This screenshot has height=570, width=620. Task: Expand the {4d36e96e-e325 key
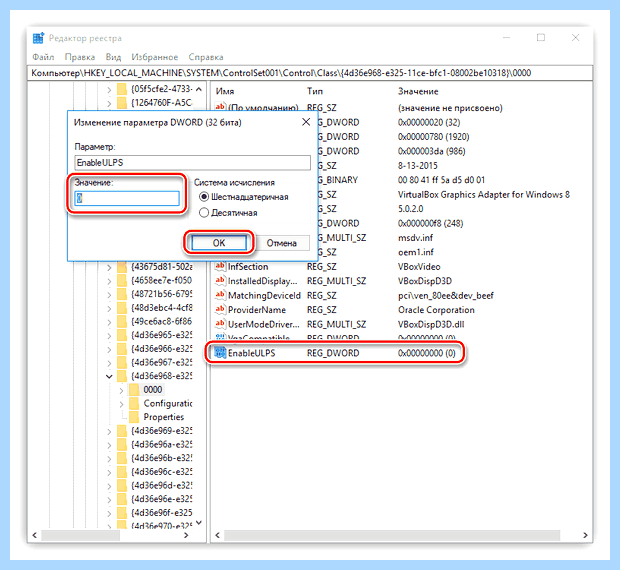(x=109, y=500)
